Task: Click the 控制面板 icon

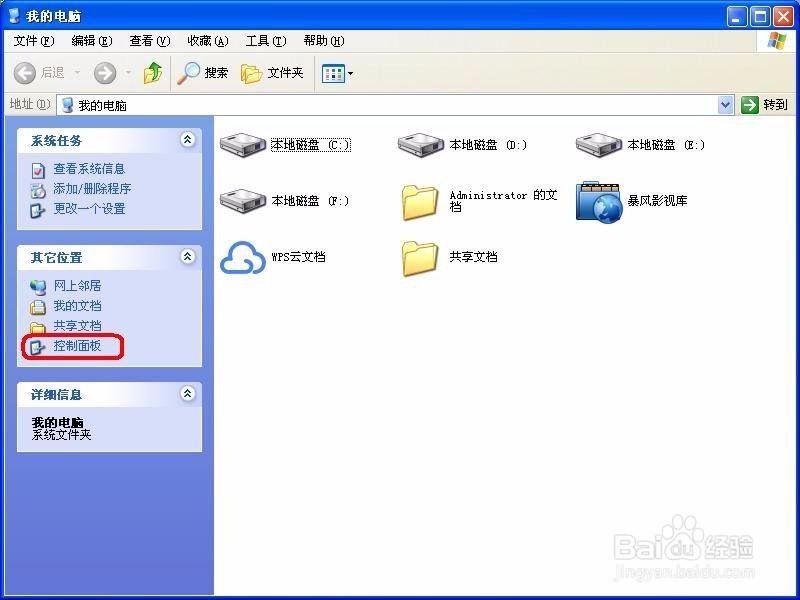Action: pyautogui.click(x=38, y=347)
